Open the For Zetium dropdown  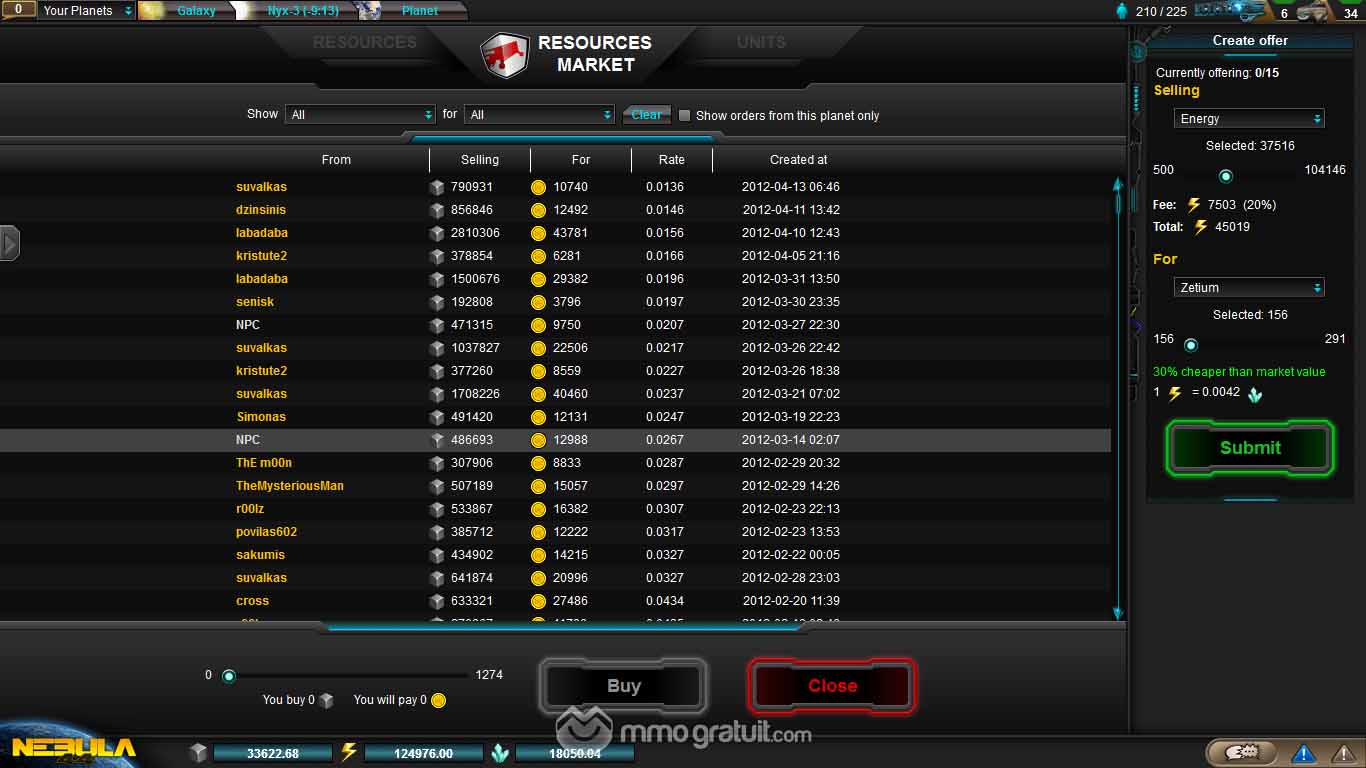pos(1249,287)
